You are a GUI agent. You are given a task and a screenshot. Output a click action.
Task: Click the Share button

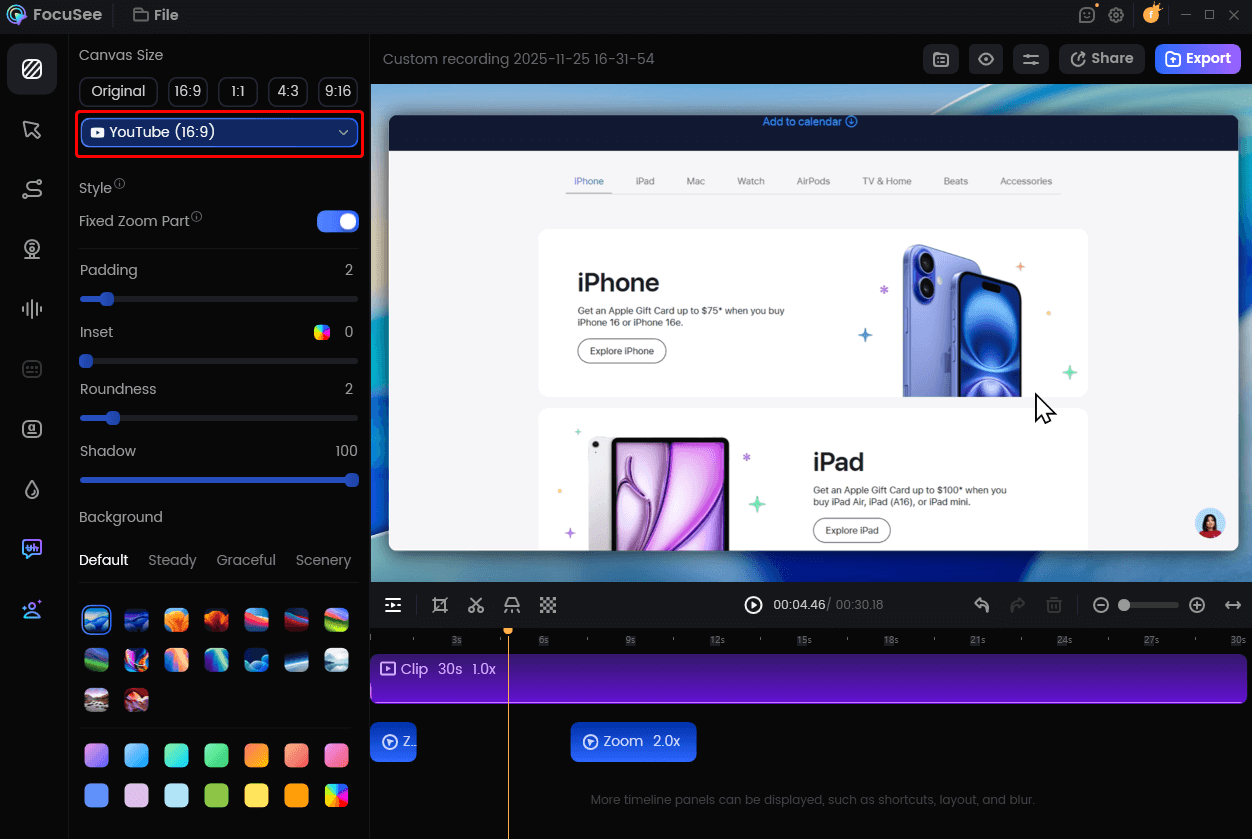pos(1101,59)
